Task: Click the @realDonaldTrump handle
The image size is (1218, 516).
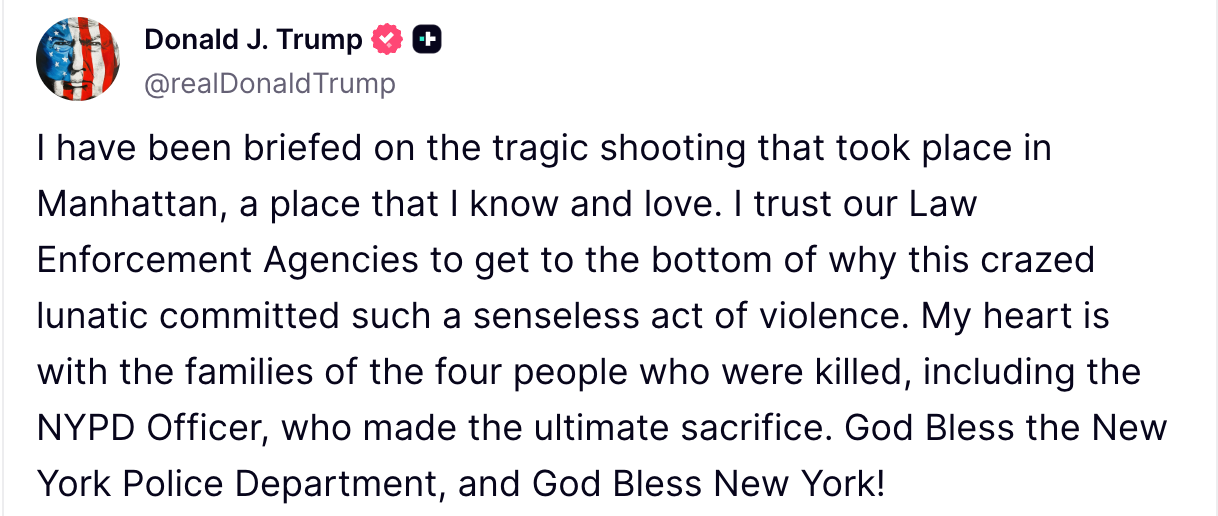Action: 270,83
